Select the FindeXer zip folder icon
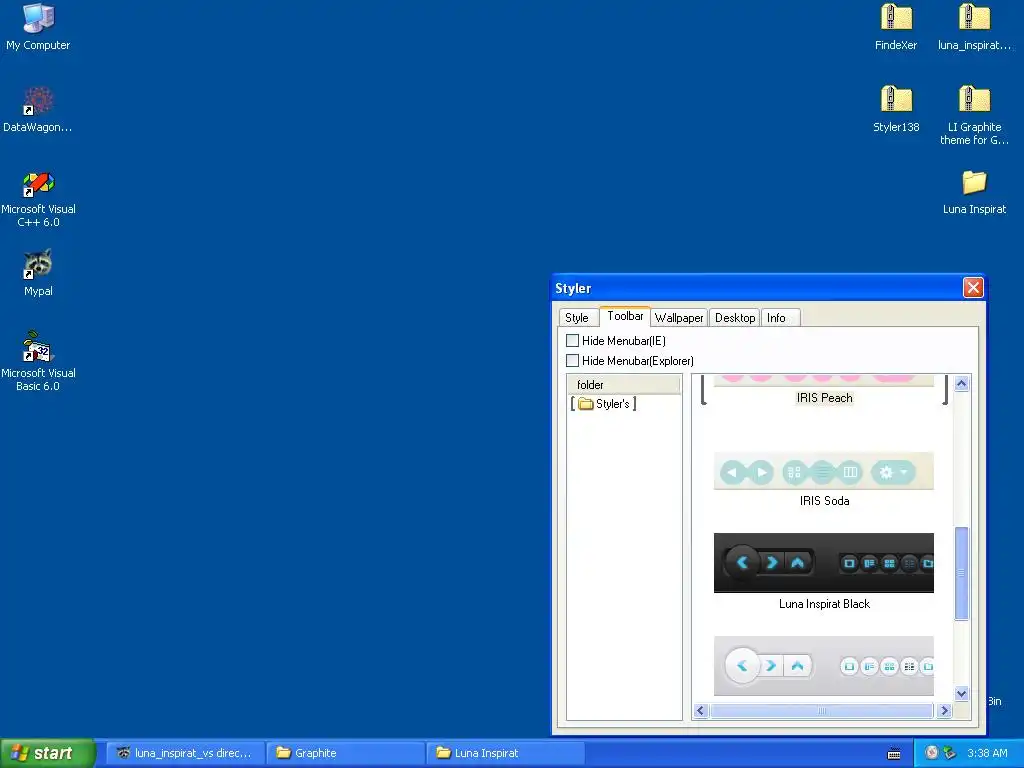This screenshot has height=768, width=1024. point(896,27)
